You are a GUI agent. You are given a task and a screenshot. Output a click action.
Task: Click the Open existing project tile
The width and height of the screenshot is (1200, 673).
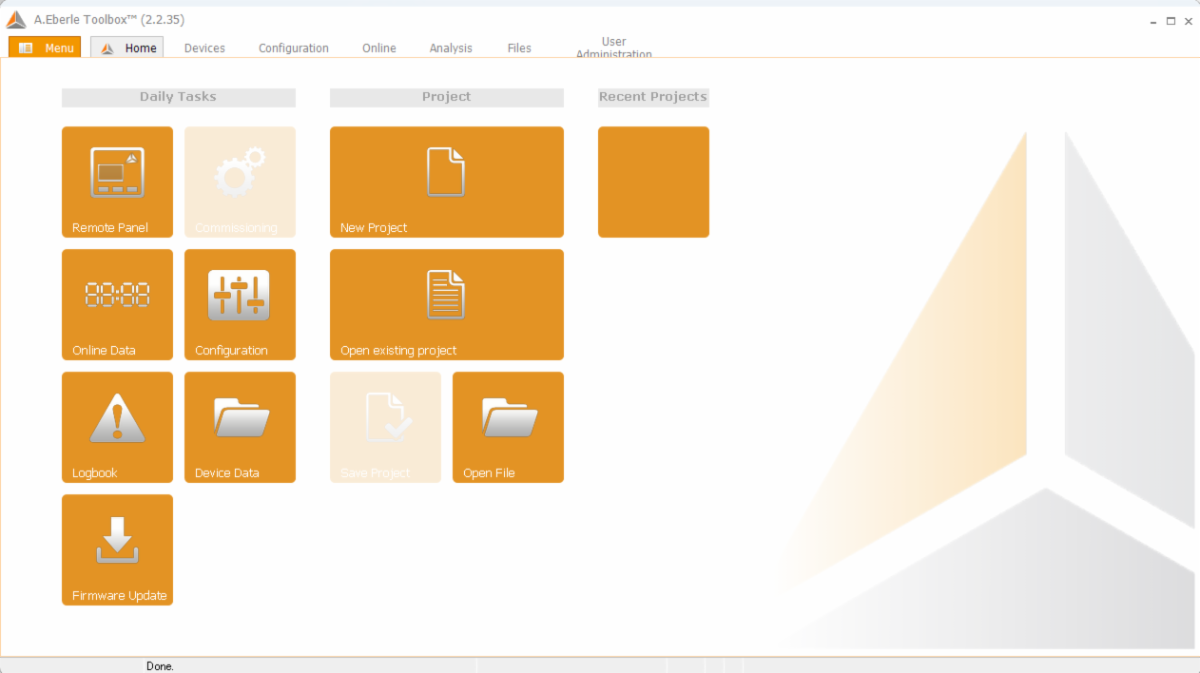446,304
